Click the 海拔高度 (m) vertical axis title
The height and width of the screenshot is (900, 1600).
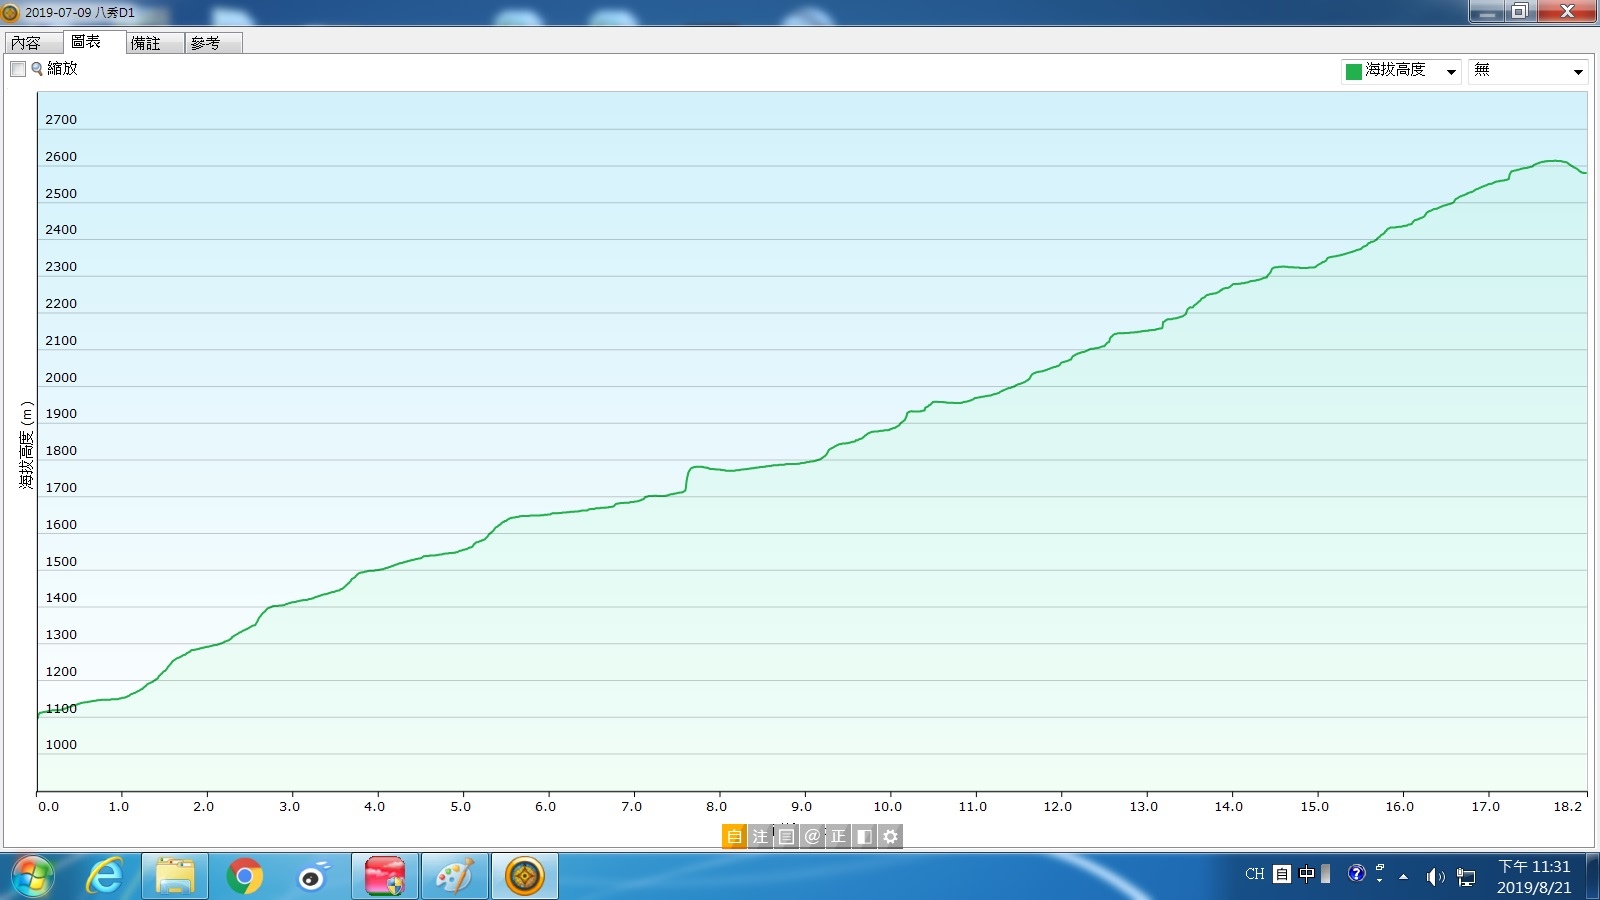[x=26, y=445]
